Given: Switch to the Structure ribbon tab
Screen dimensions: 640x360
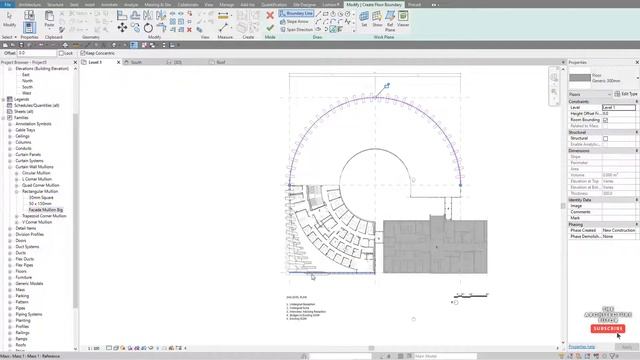Looking at the screenshot, I should coord(55,4).
